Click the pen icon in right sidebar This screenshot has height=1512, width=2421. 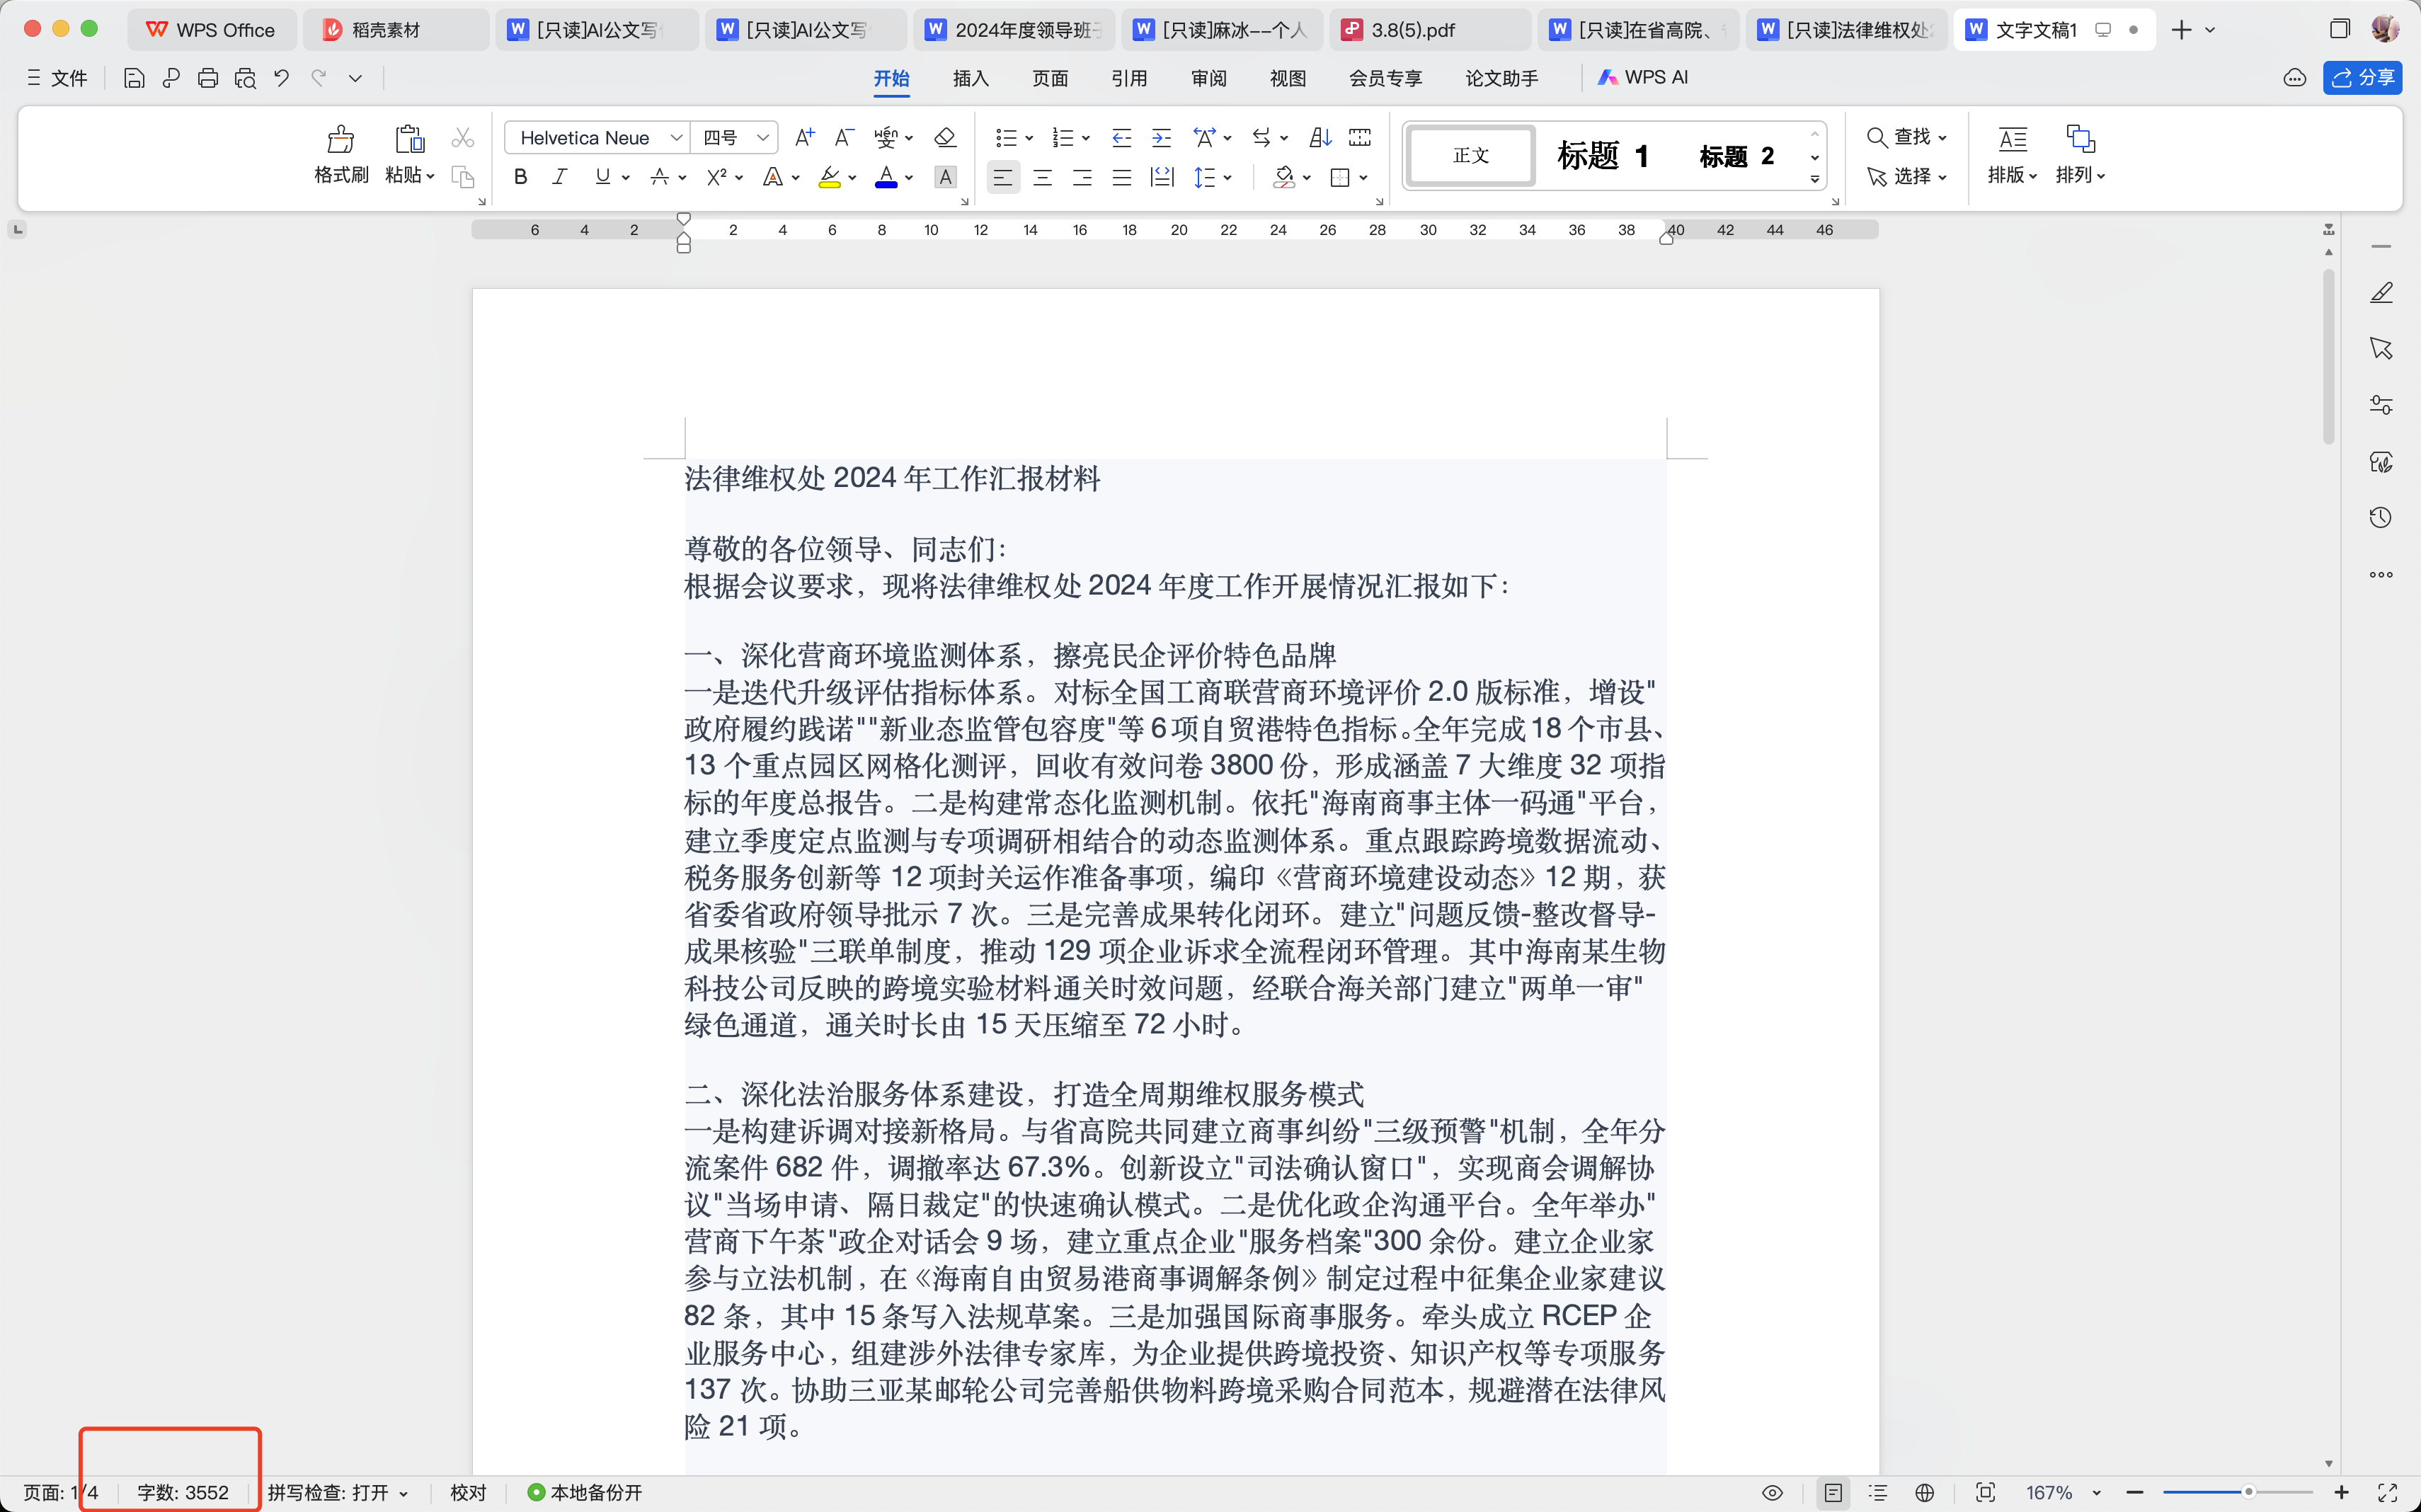(x=2380, y=292)
